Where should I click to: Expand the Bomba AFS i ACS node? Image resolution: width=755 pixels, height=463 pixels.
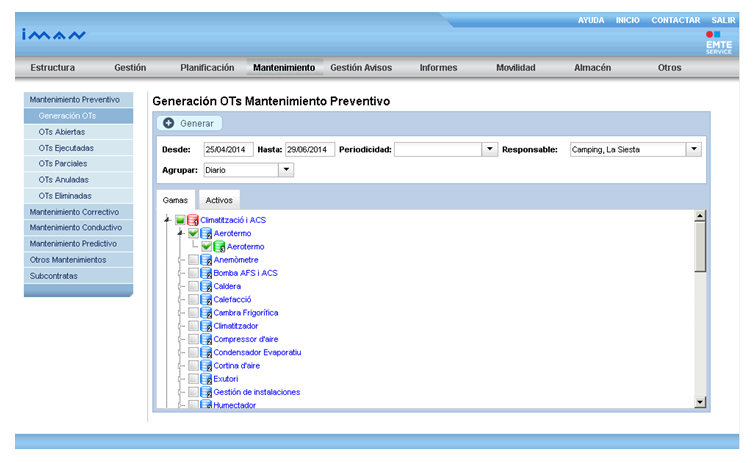pos(181,273)
